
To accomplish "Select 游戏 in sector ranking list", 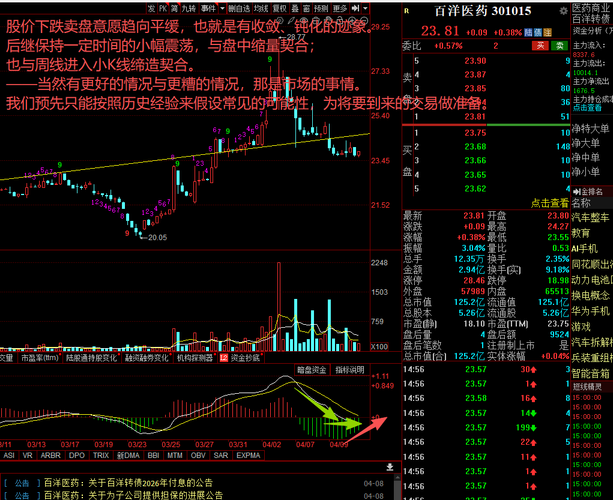I will (x=581, y=327).
